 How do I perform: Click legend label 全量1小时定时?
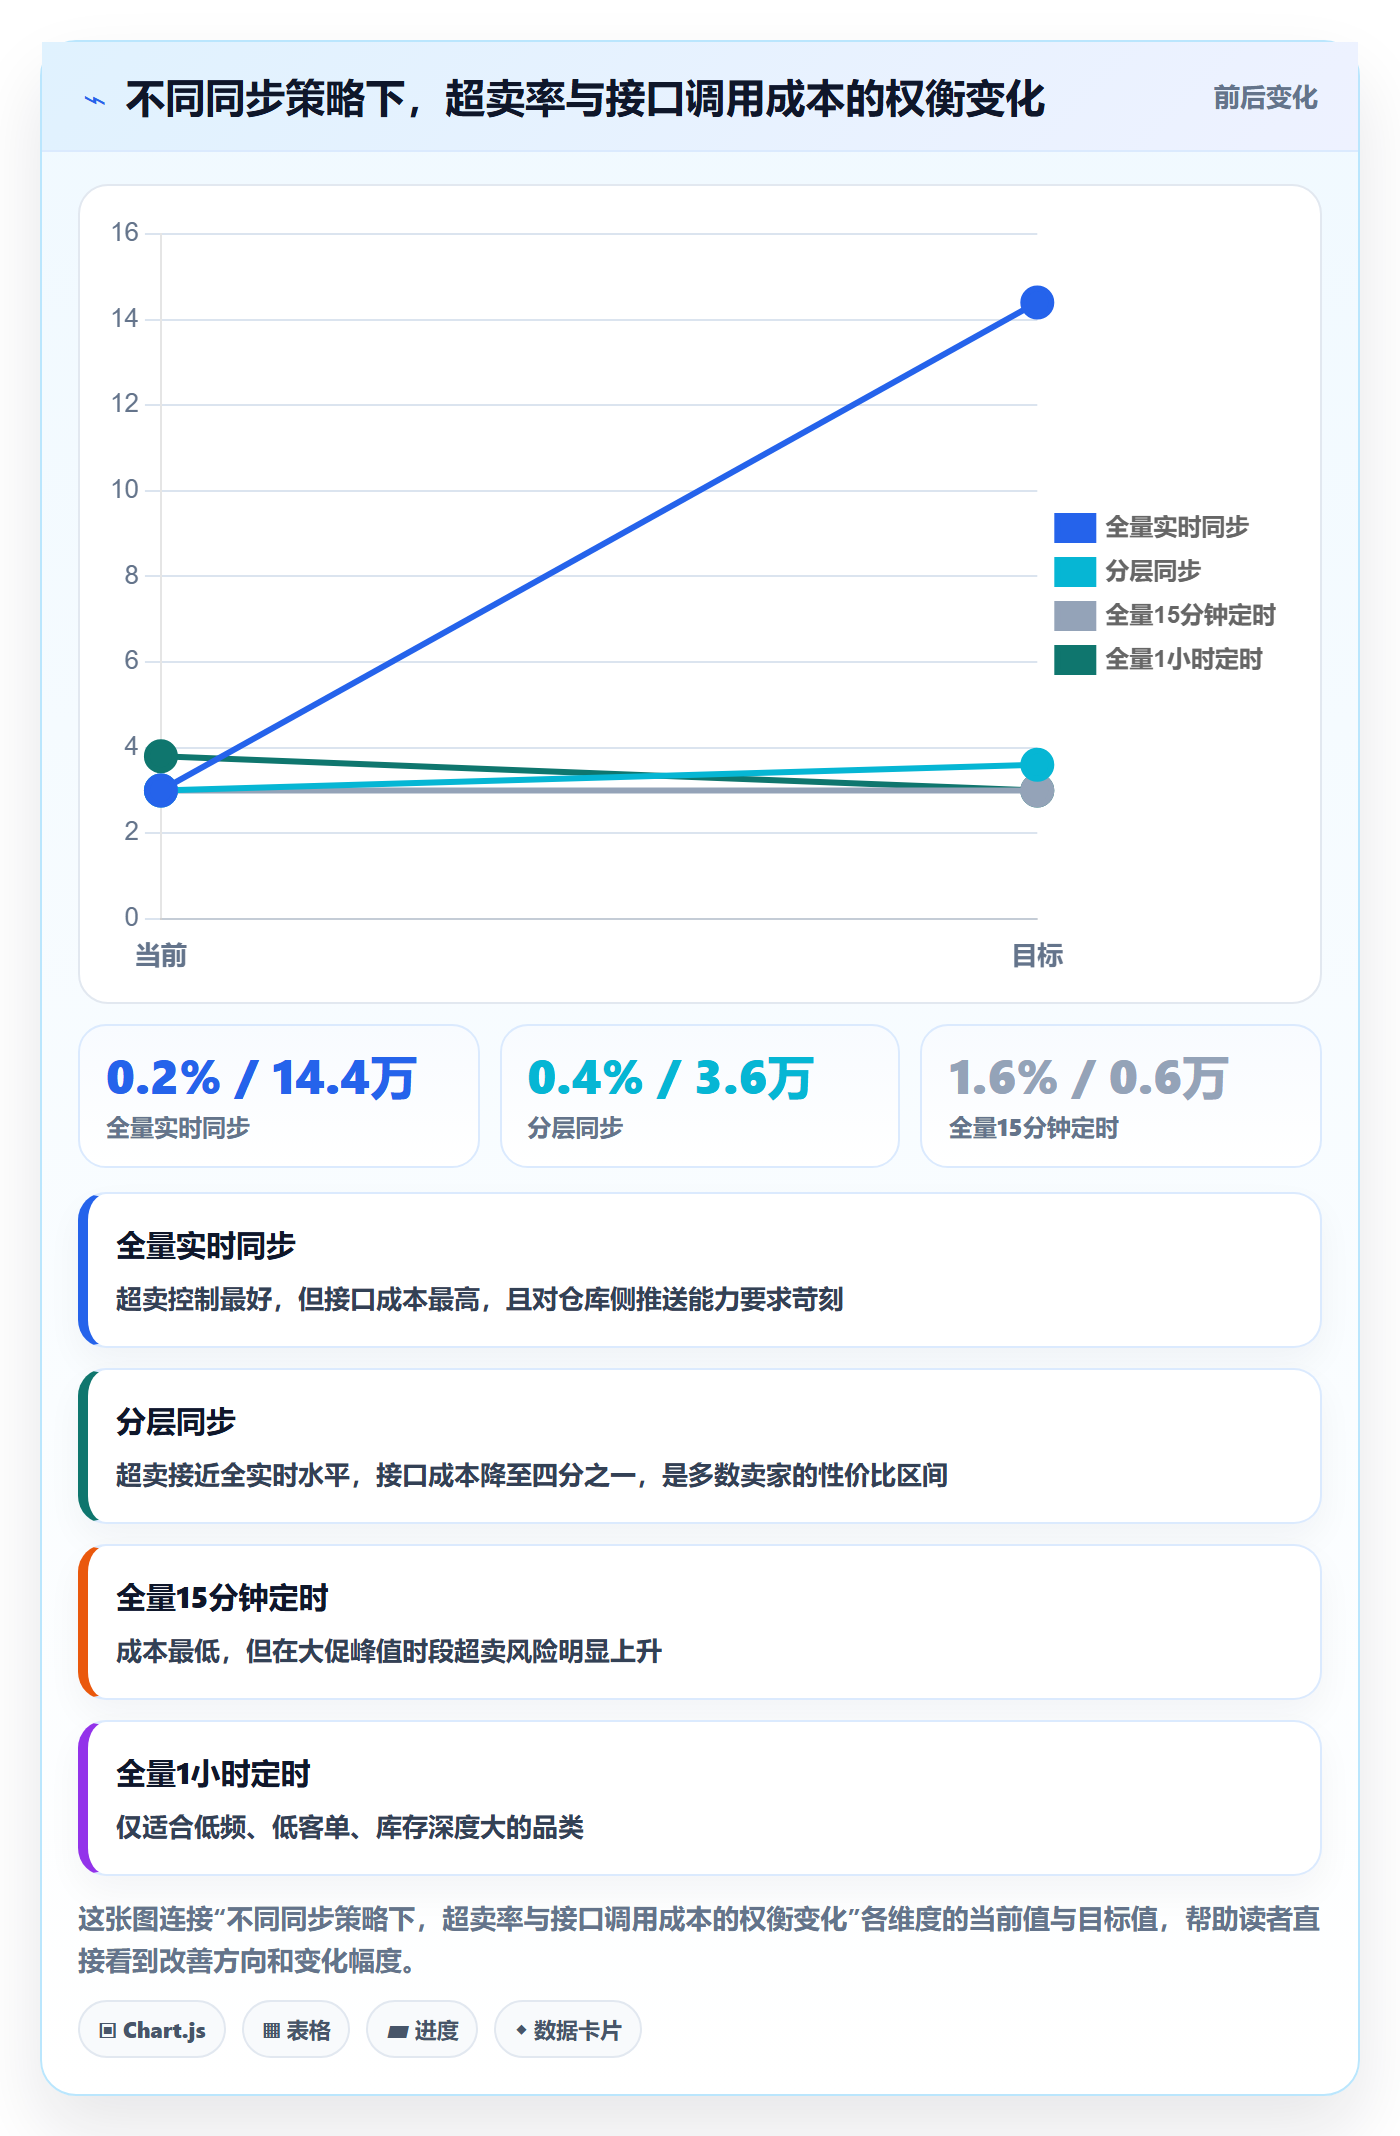[1184, 659]
